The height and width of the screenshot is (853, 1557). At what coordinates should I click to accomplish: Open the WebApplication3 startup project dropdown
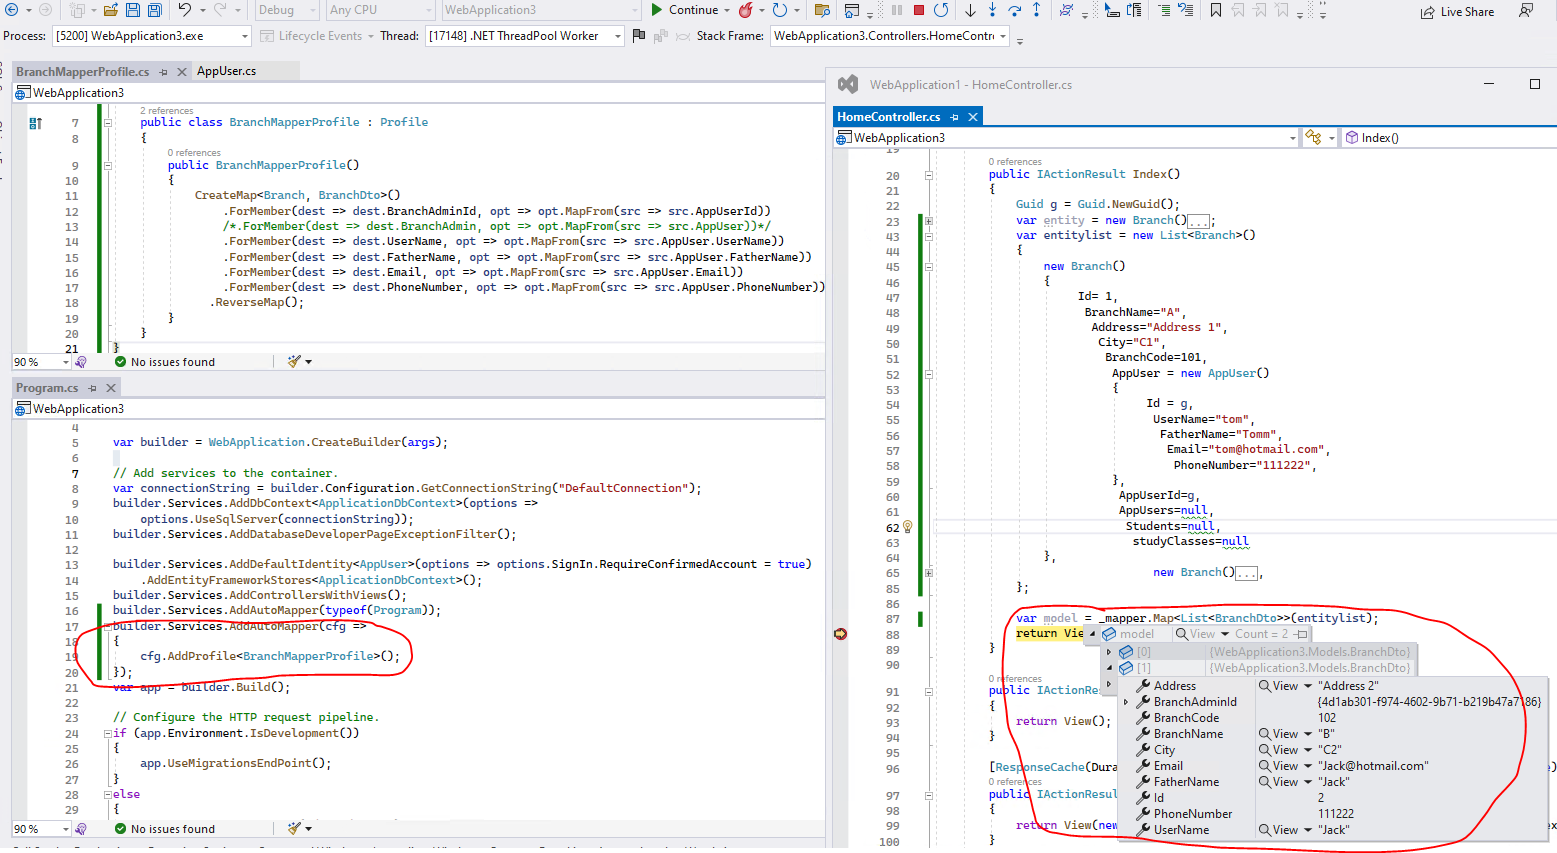pyautogui.click(x=540, y=10)
